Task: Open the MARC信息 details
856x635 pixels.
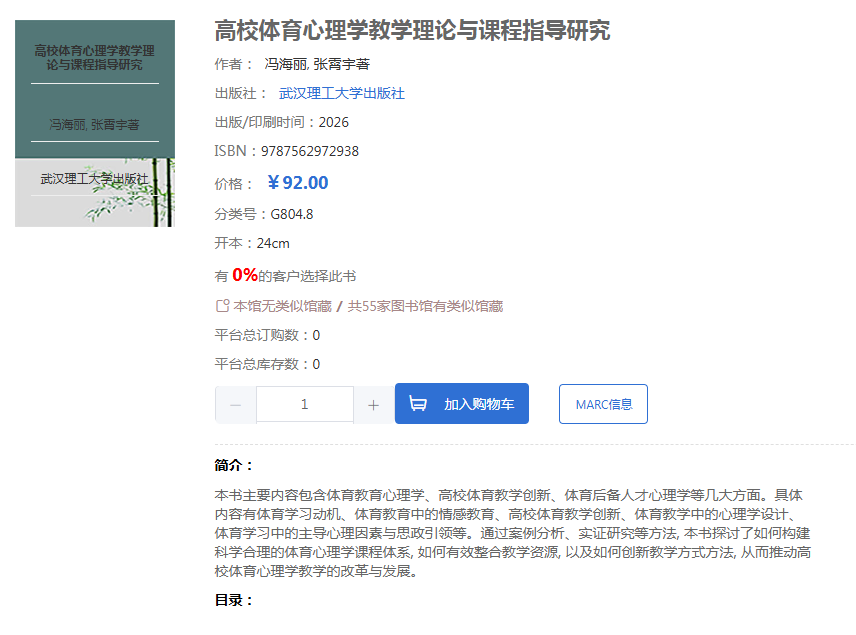Action: tap(603, 404)
